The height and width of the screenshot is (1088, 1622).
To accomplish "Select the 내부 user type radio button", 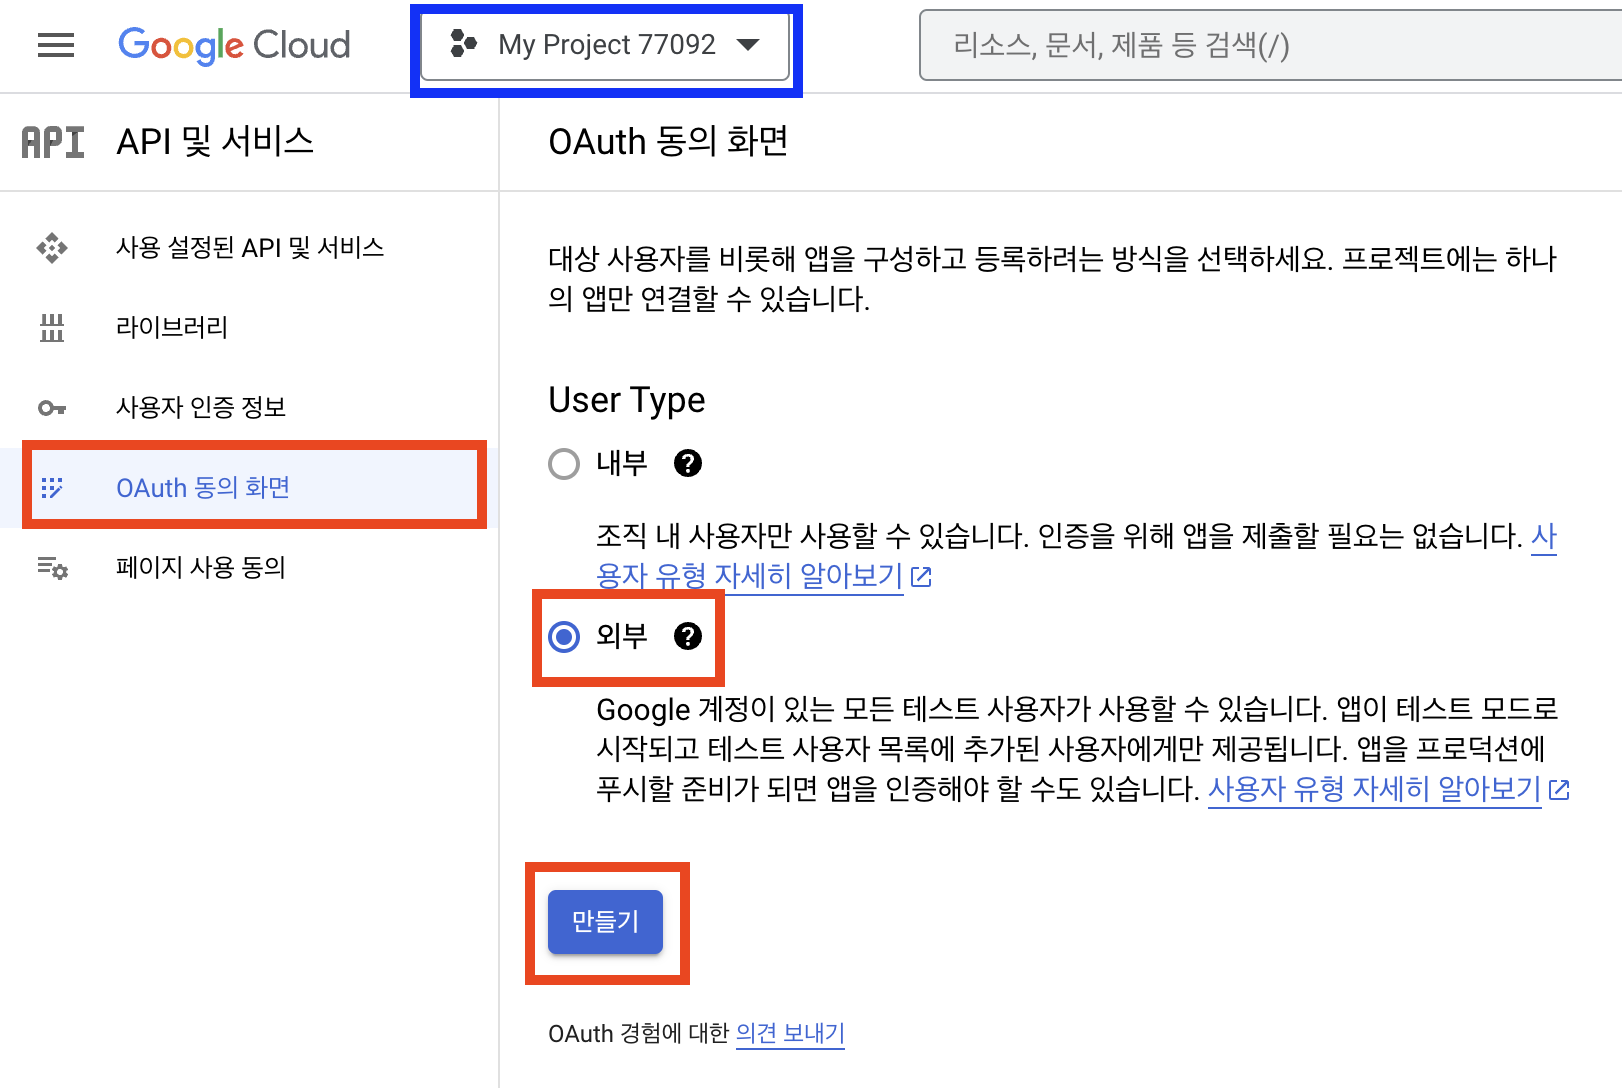I will click(564, 463).
